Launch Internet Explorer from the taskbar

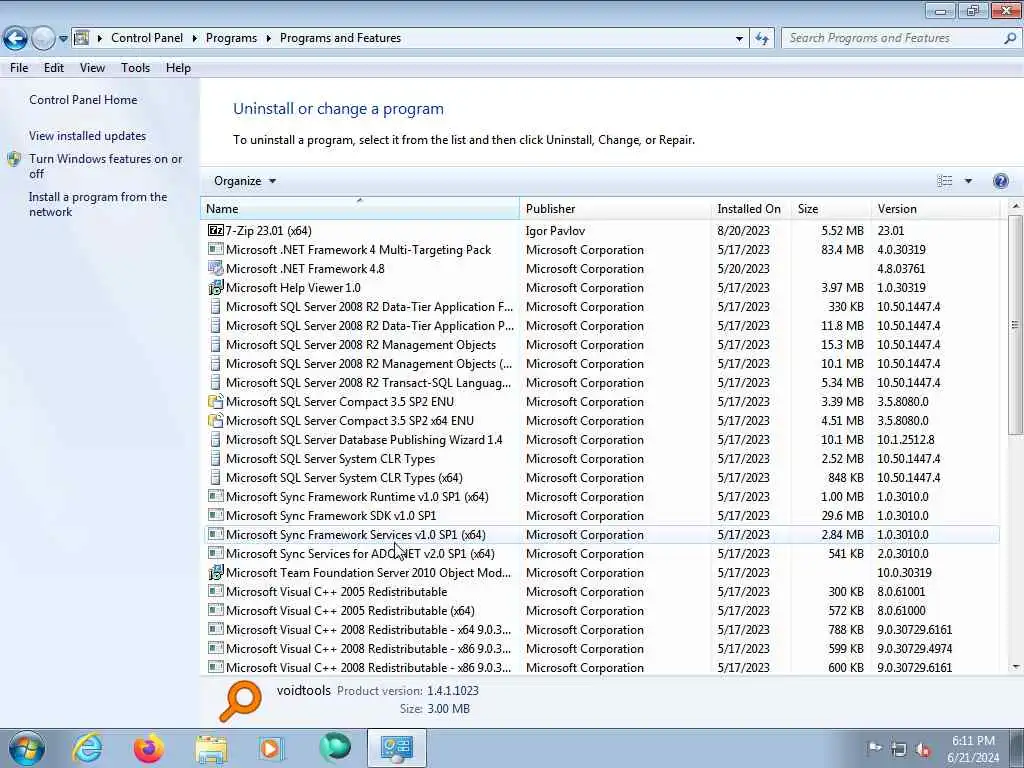(87, 748)
